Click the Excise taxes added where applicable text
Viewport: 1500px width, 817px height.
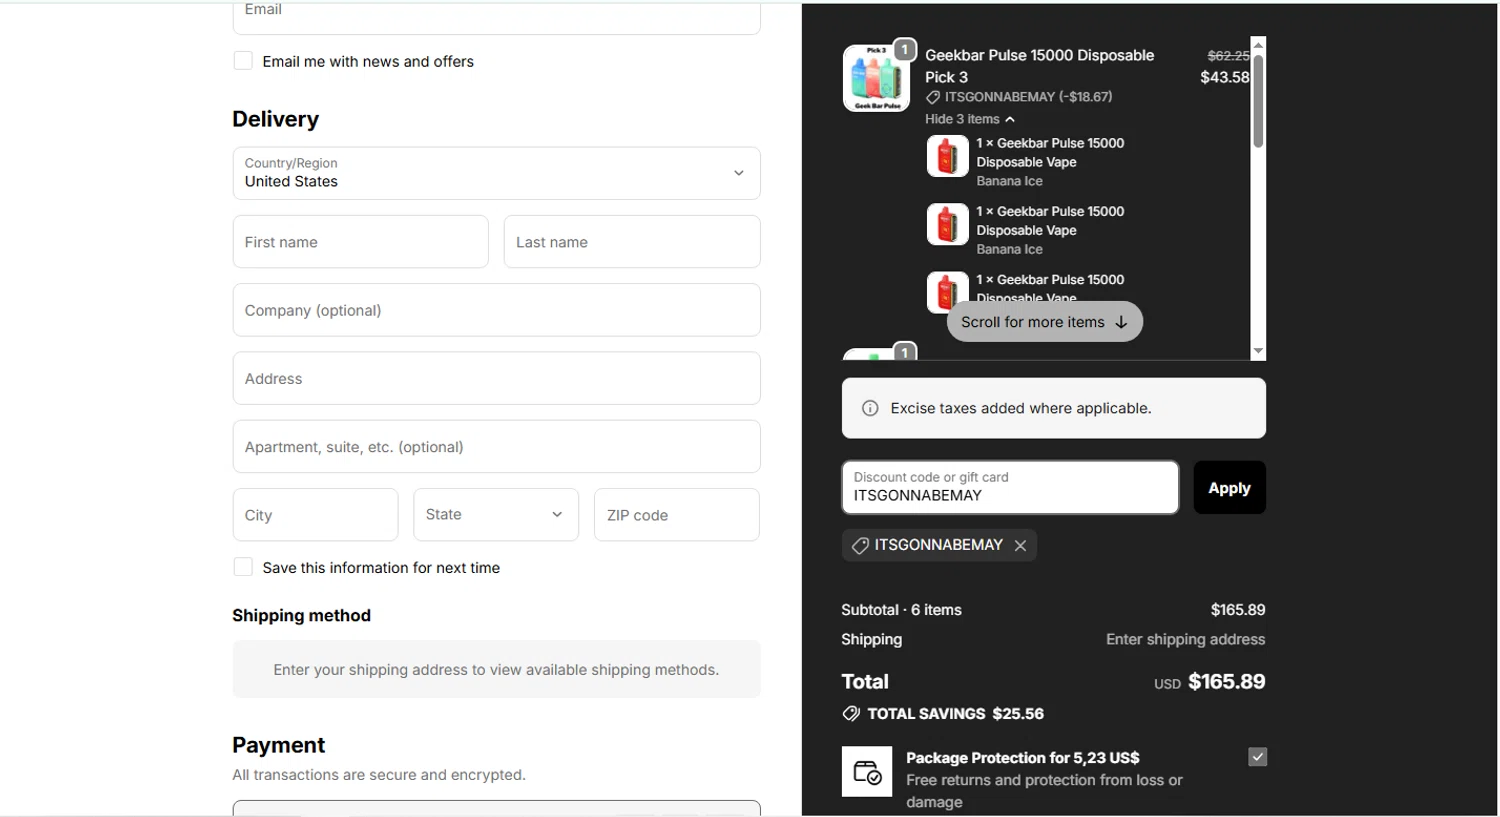tap(1021, 408)
